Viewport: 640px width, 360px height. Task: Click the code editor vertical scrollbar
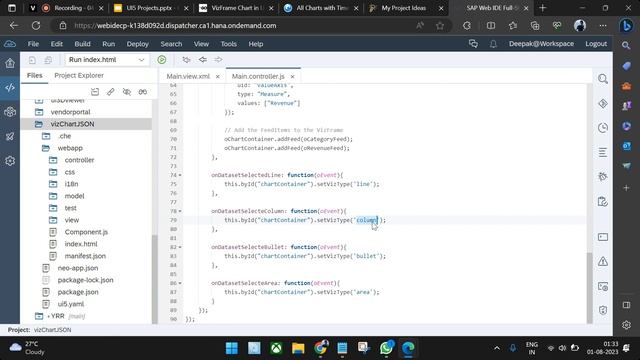589,287
